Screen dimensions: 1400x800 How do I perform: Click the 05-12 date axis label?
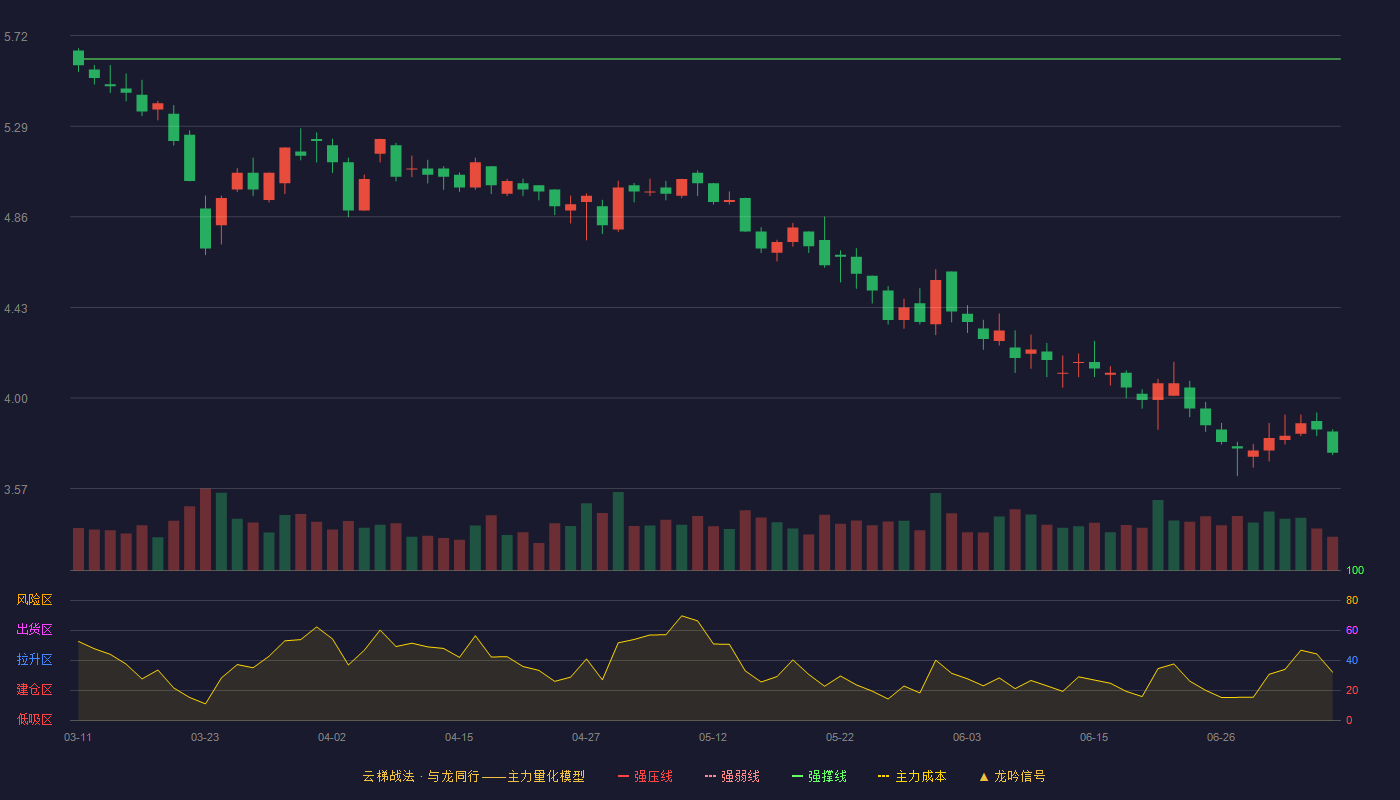tap(713, 737)
